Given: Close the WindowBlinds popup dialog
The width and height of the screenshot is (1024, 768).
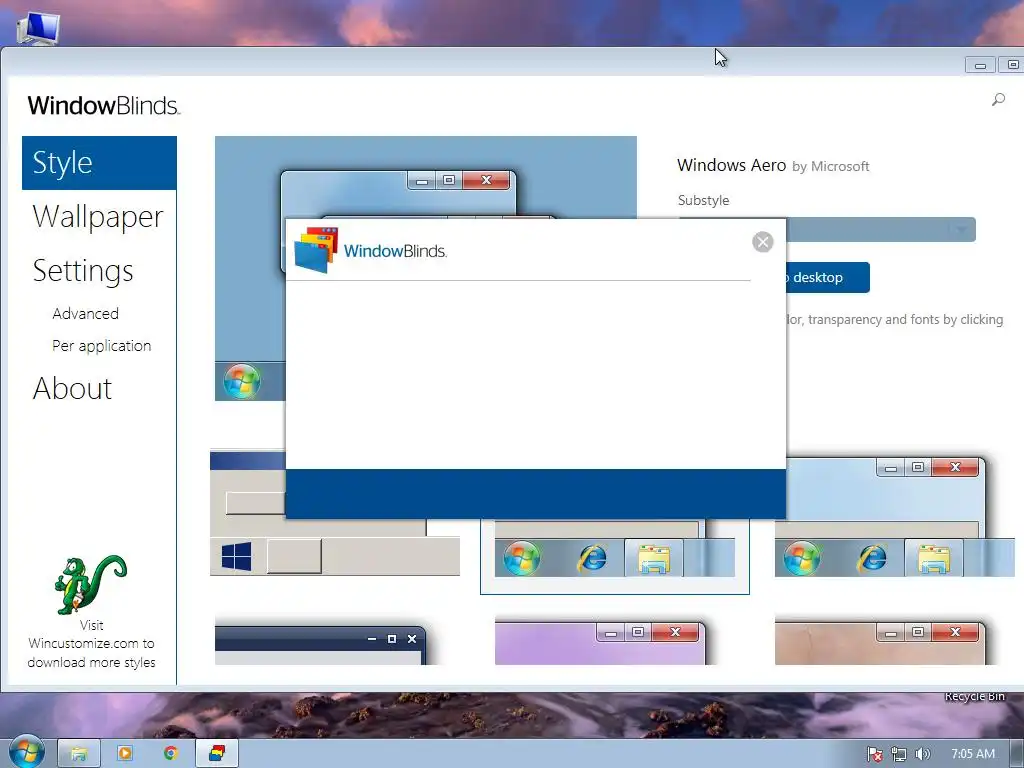Looking at the screenshot, I should pos(762,242).
